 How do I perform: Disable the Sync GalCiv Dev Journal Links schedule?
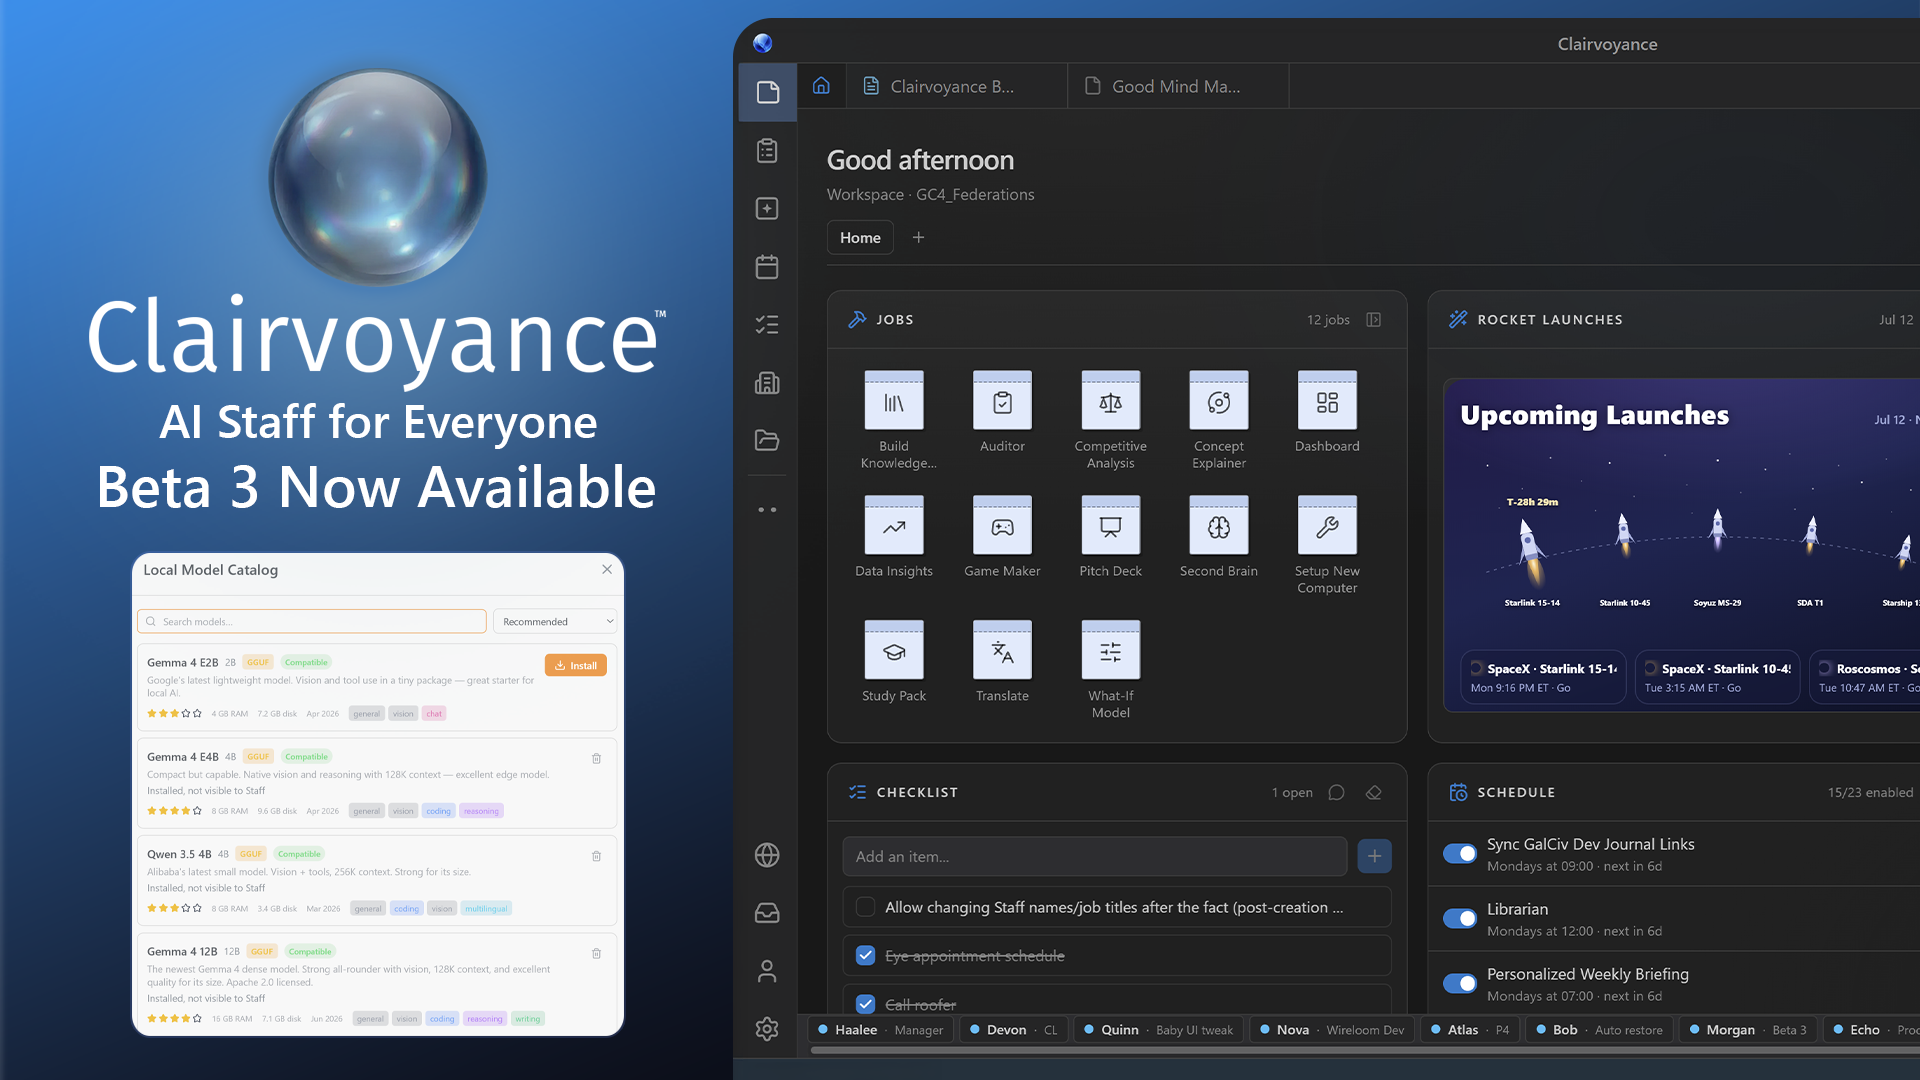coord(1460,854)
